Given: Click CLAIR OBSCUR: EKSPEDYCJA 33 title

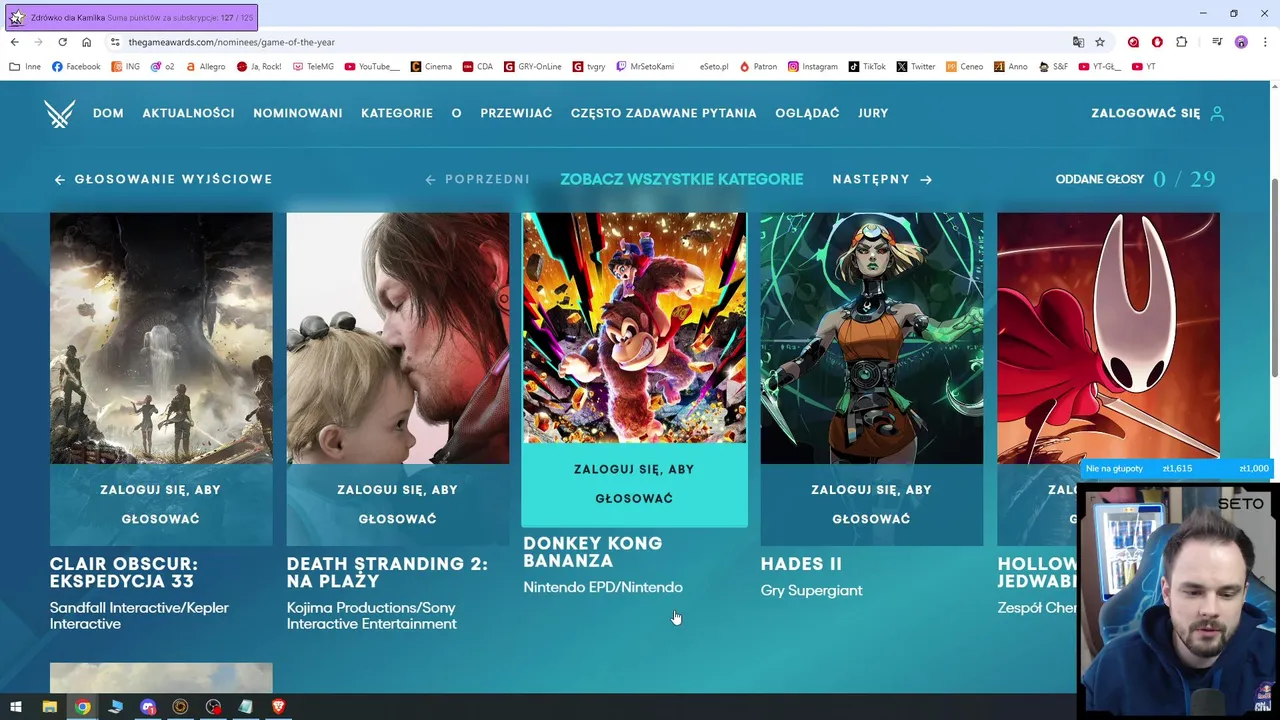Looking at the screenshot, I should coord(124,573).
